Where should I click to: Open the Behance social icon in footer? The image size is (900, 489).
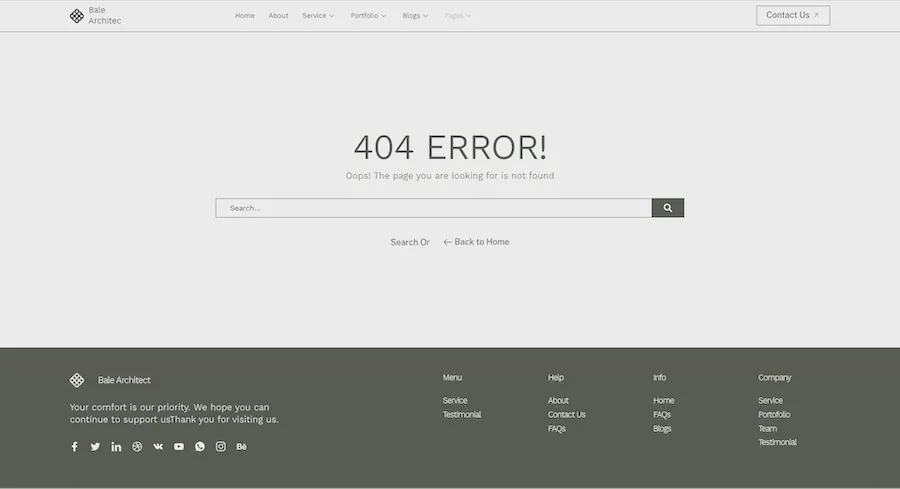click(242, 447)
